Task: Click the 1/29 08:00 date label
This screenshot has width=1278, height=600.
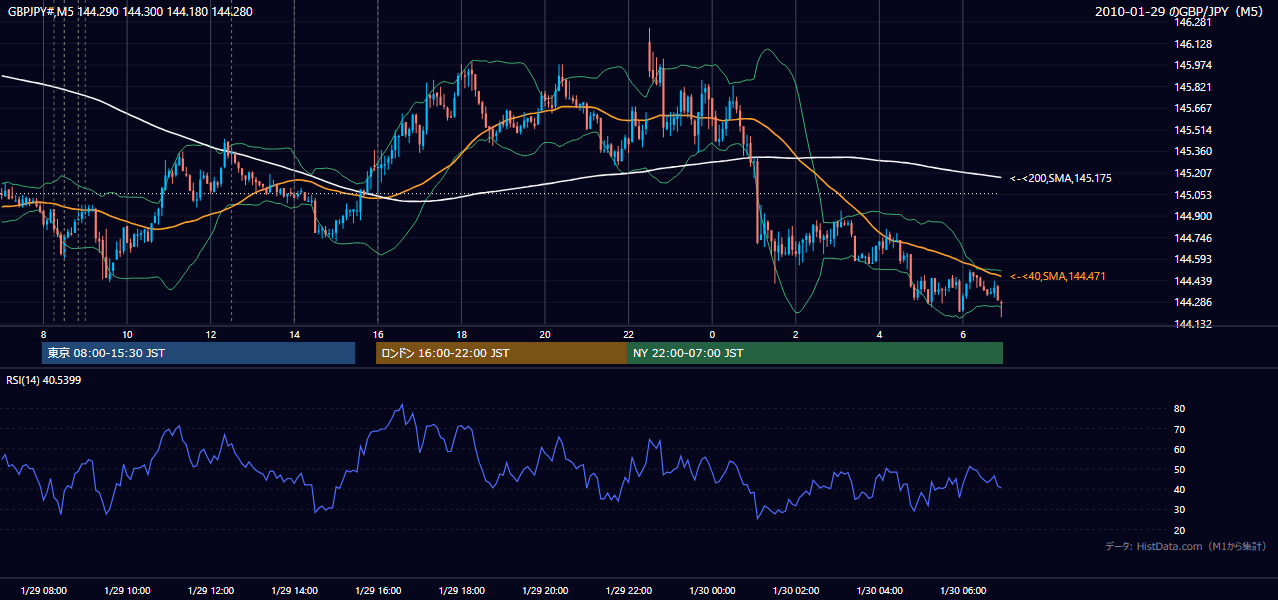Action: 43,590
